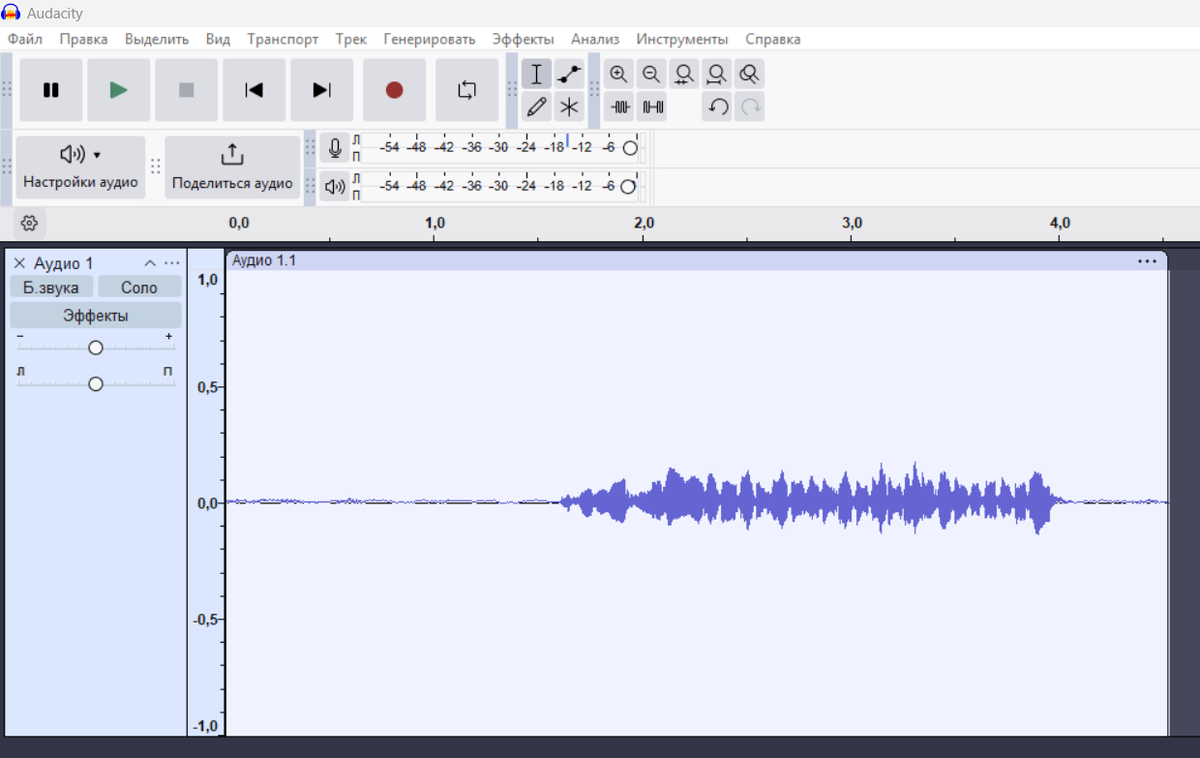Fit project to width zoom icon

pyautogui.click(x=716, y=74)
